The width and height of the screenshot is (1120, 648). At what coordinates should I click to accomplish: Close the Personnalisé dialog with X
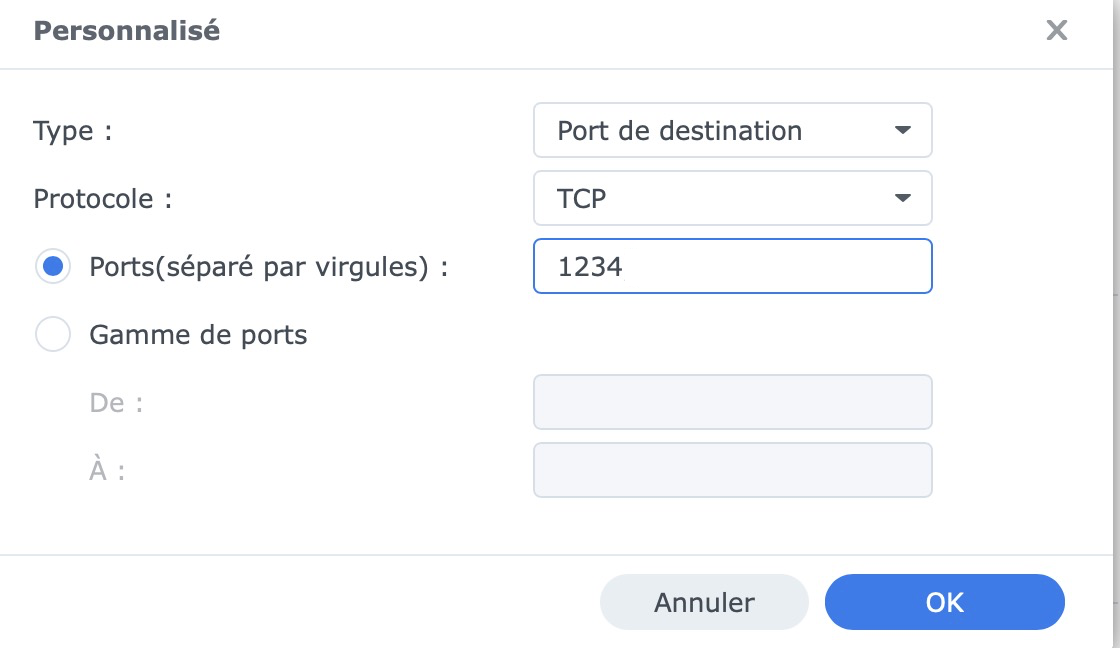(1056, 31)
